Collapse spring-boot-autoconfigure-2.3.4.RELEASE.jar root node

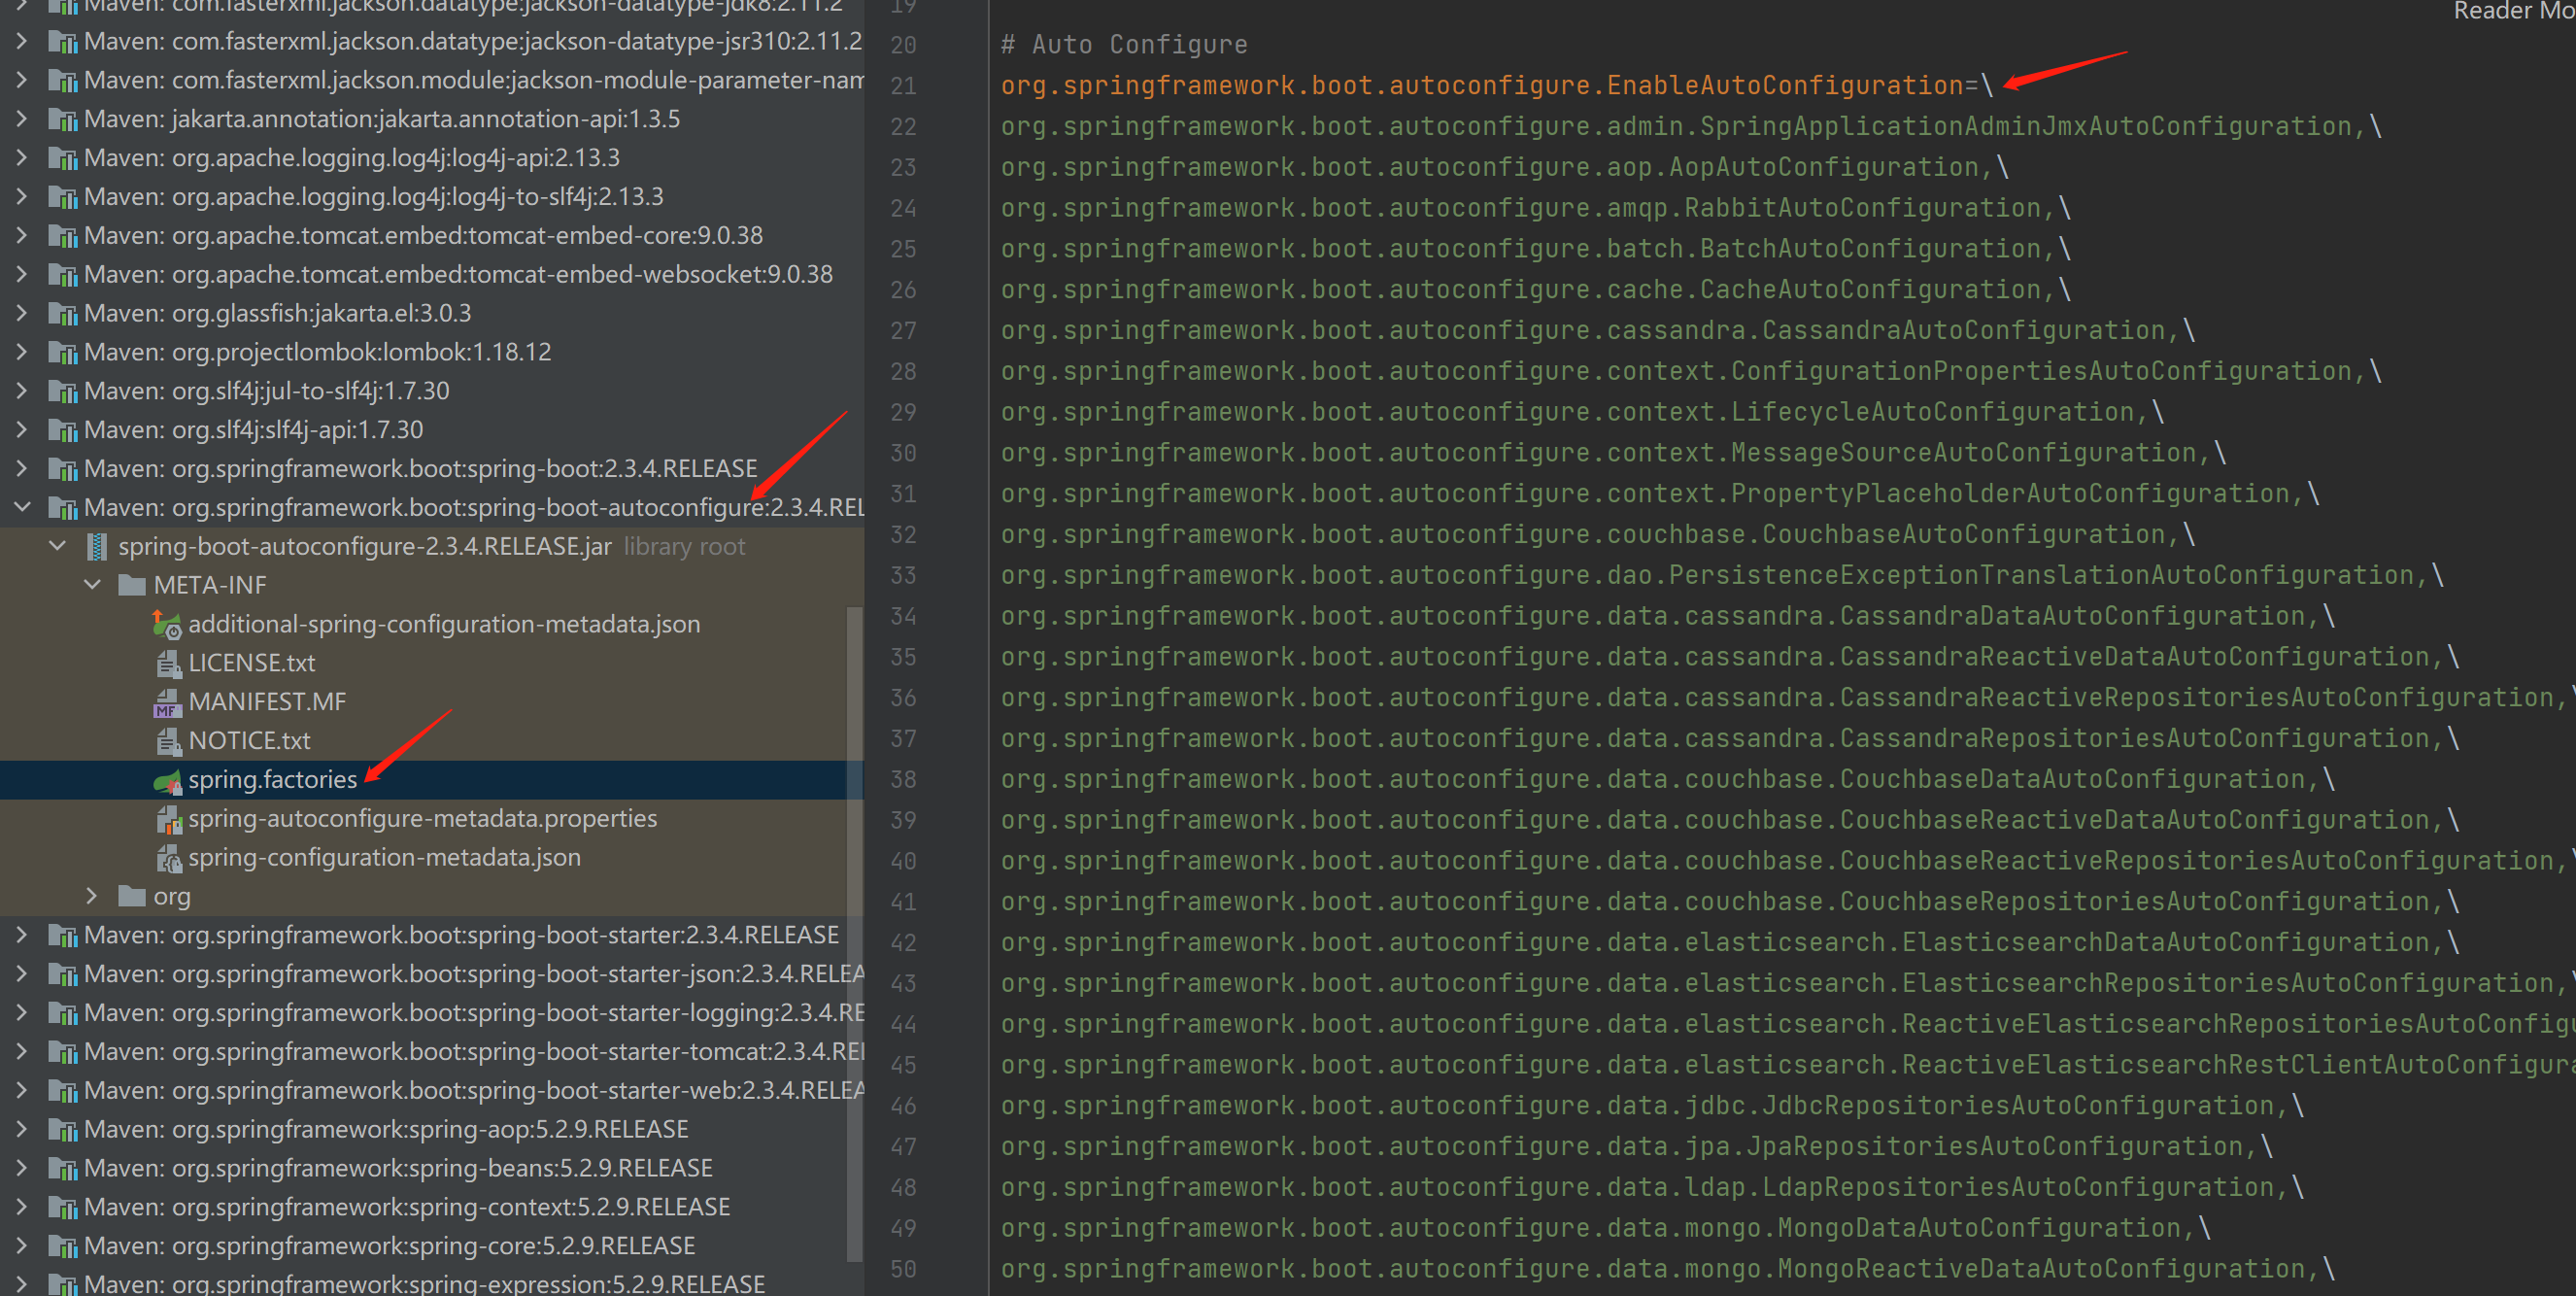tap(57, 546)
